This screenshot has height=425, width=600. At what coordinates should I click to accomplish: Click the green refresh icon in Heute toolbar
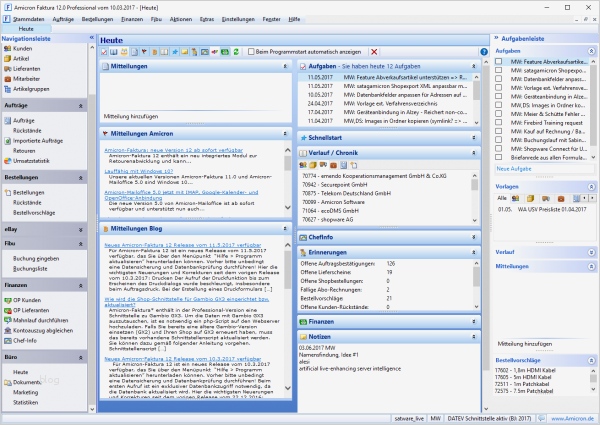click(x=236, y=51)
